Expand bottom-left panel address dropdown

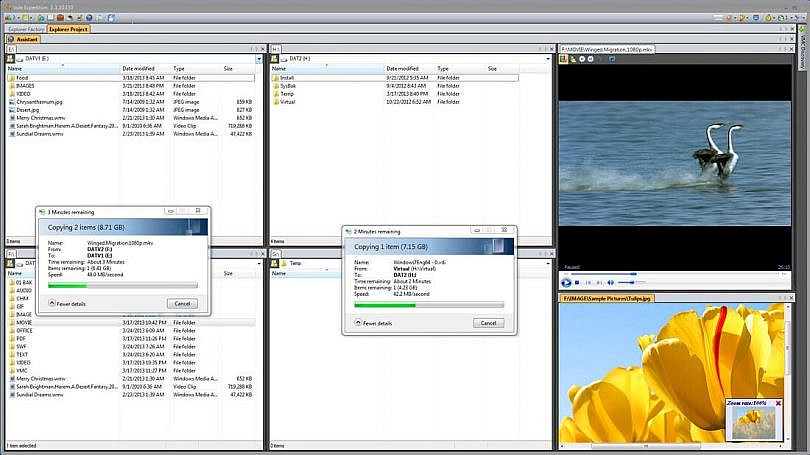pos(259,263)
